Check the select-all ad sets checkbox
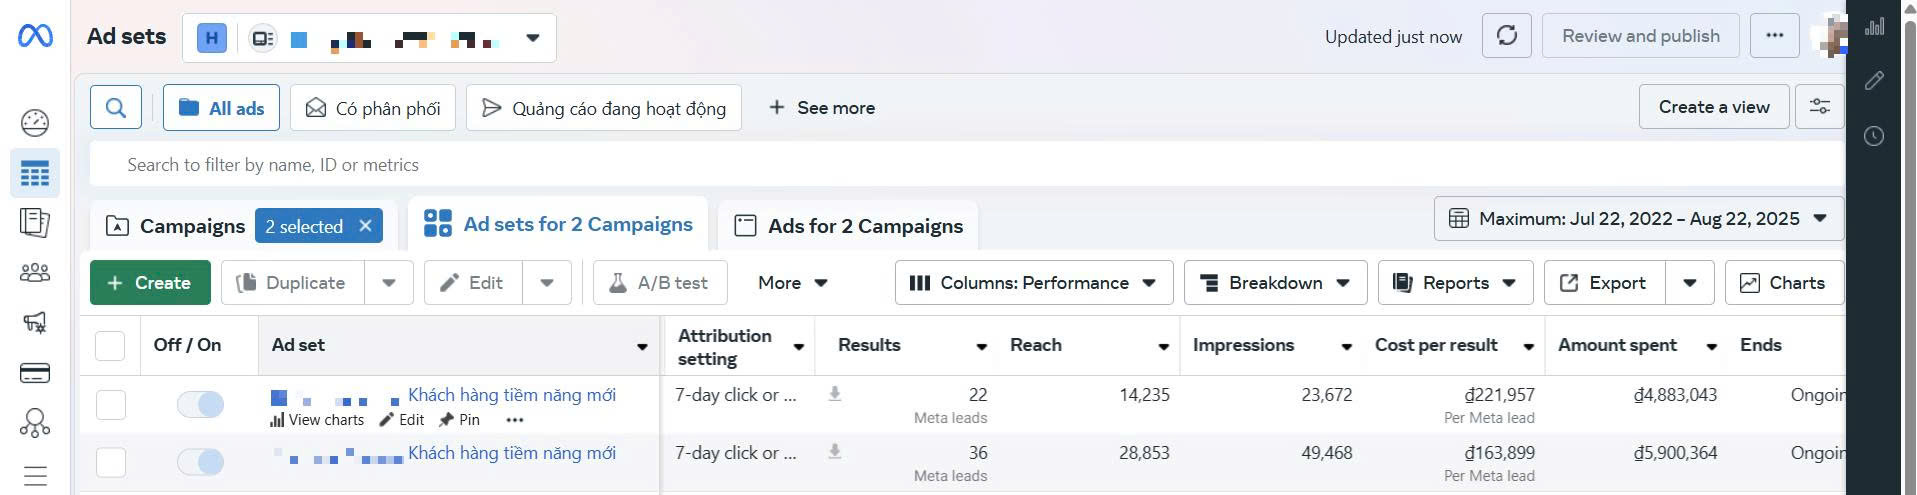This screenshot has width=1917, height=495. click(110, 345)
